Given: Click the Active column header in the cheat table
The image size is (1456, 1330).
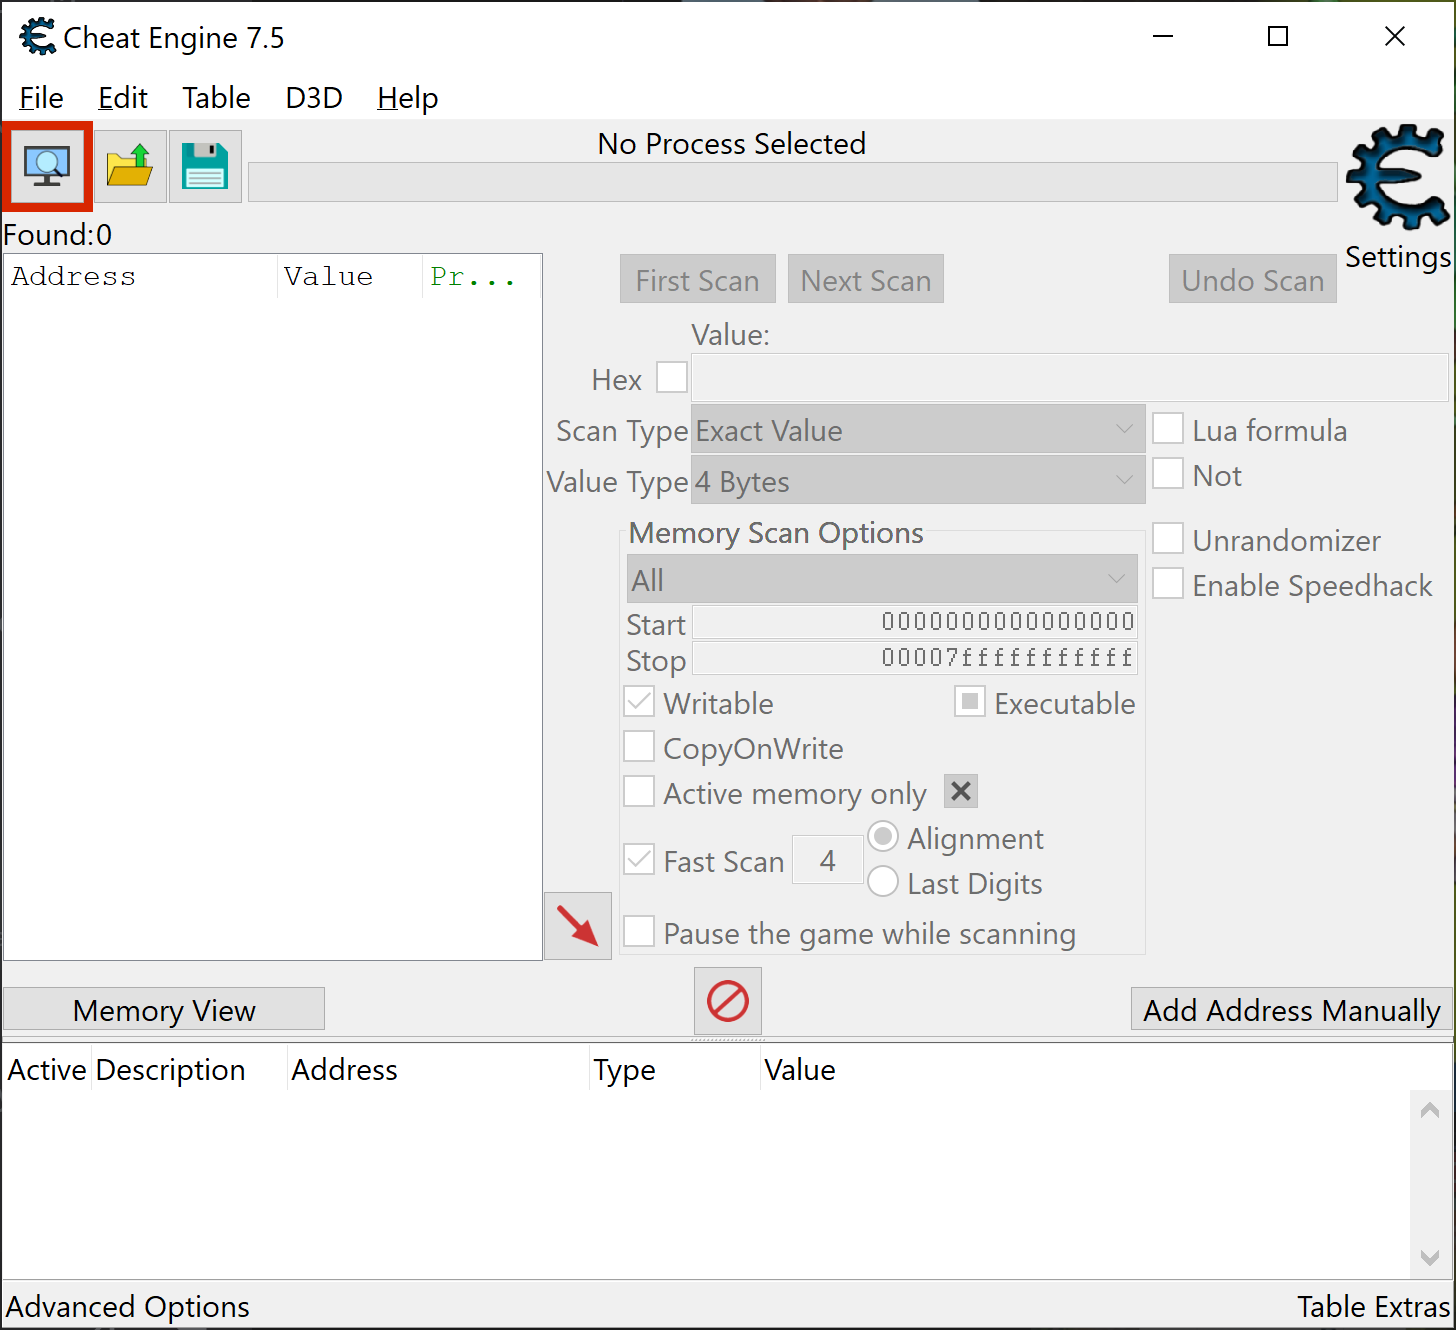Looking at the screenshot, I should click(47, 1070).
